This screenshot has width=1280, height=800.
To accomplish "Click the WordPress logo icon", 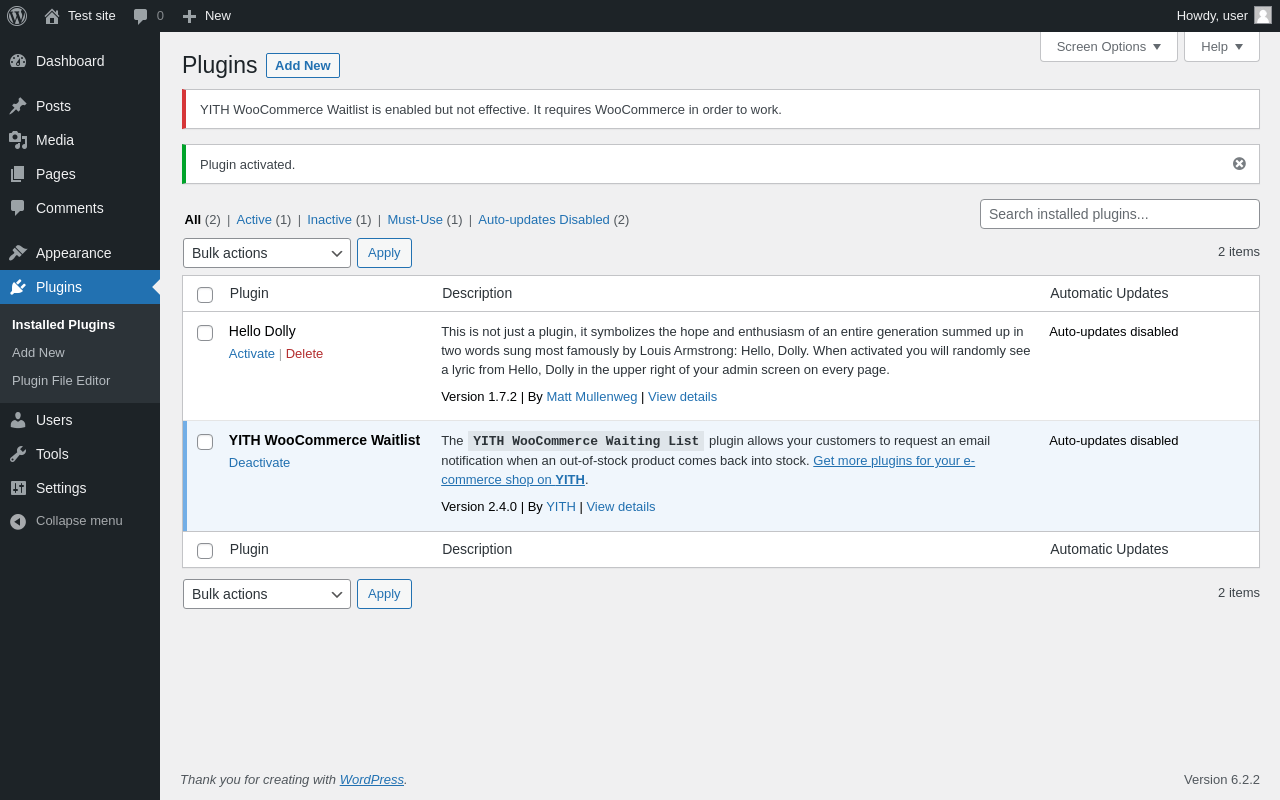I will click(17, 16).
